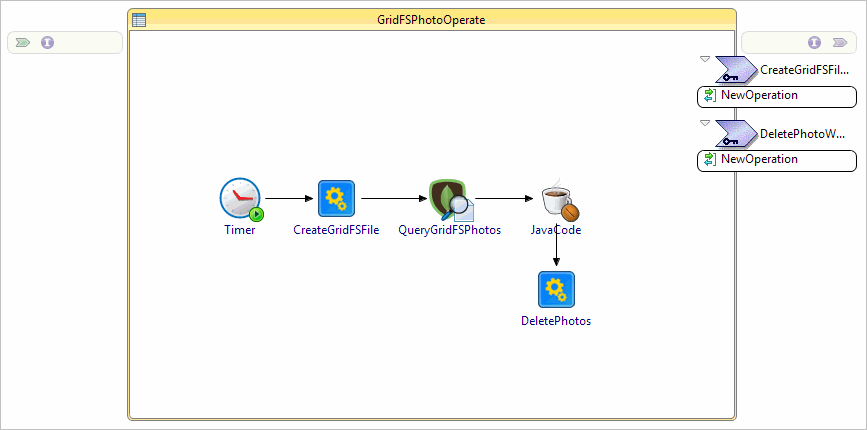Select transition from QueryGridFSPhotos to JavaCode

pos(504,198)
